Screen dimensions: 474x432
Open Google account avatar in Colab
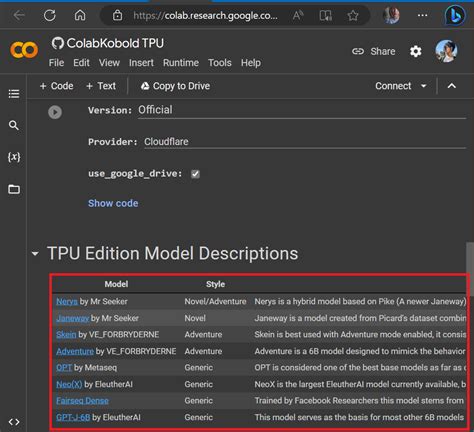coord(446,51)
